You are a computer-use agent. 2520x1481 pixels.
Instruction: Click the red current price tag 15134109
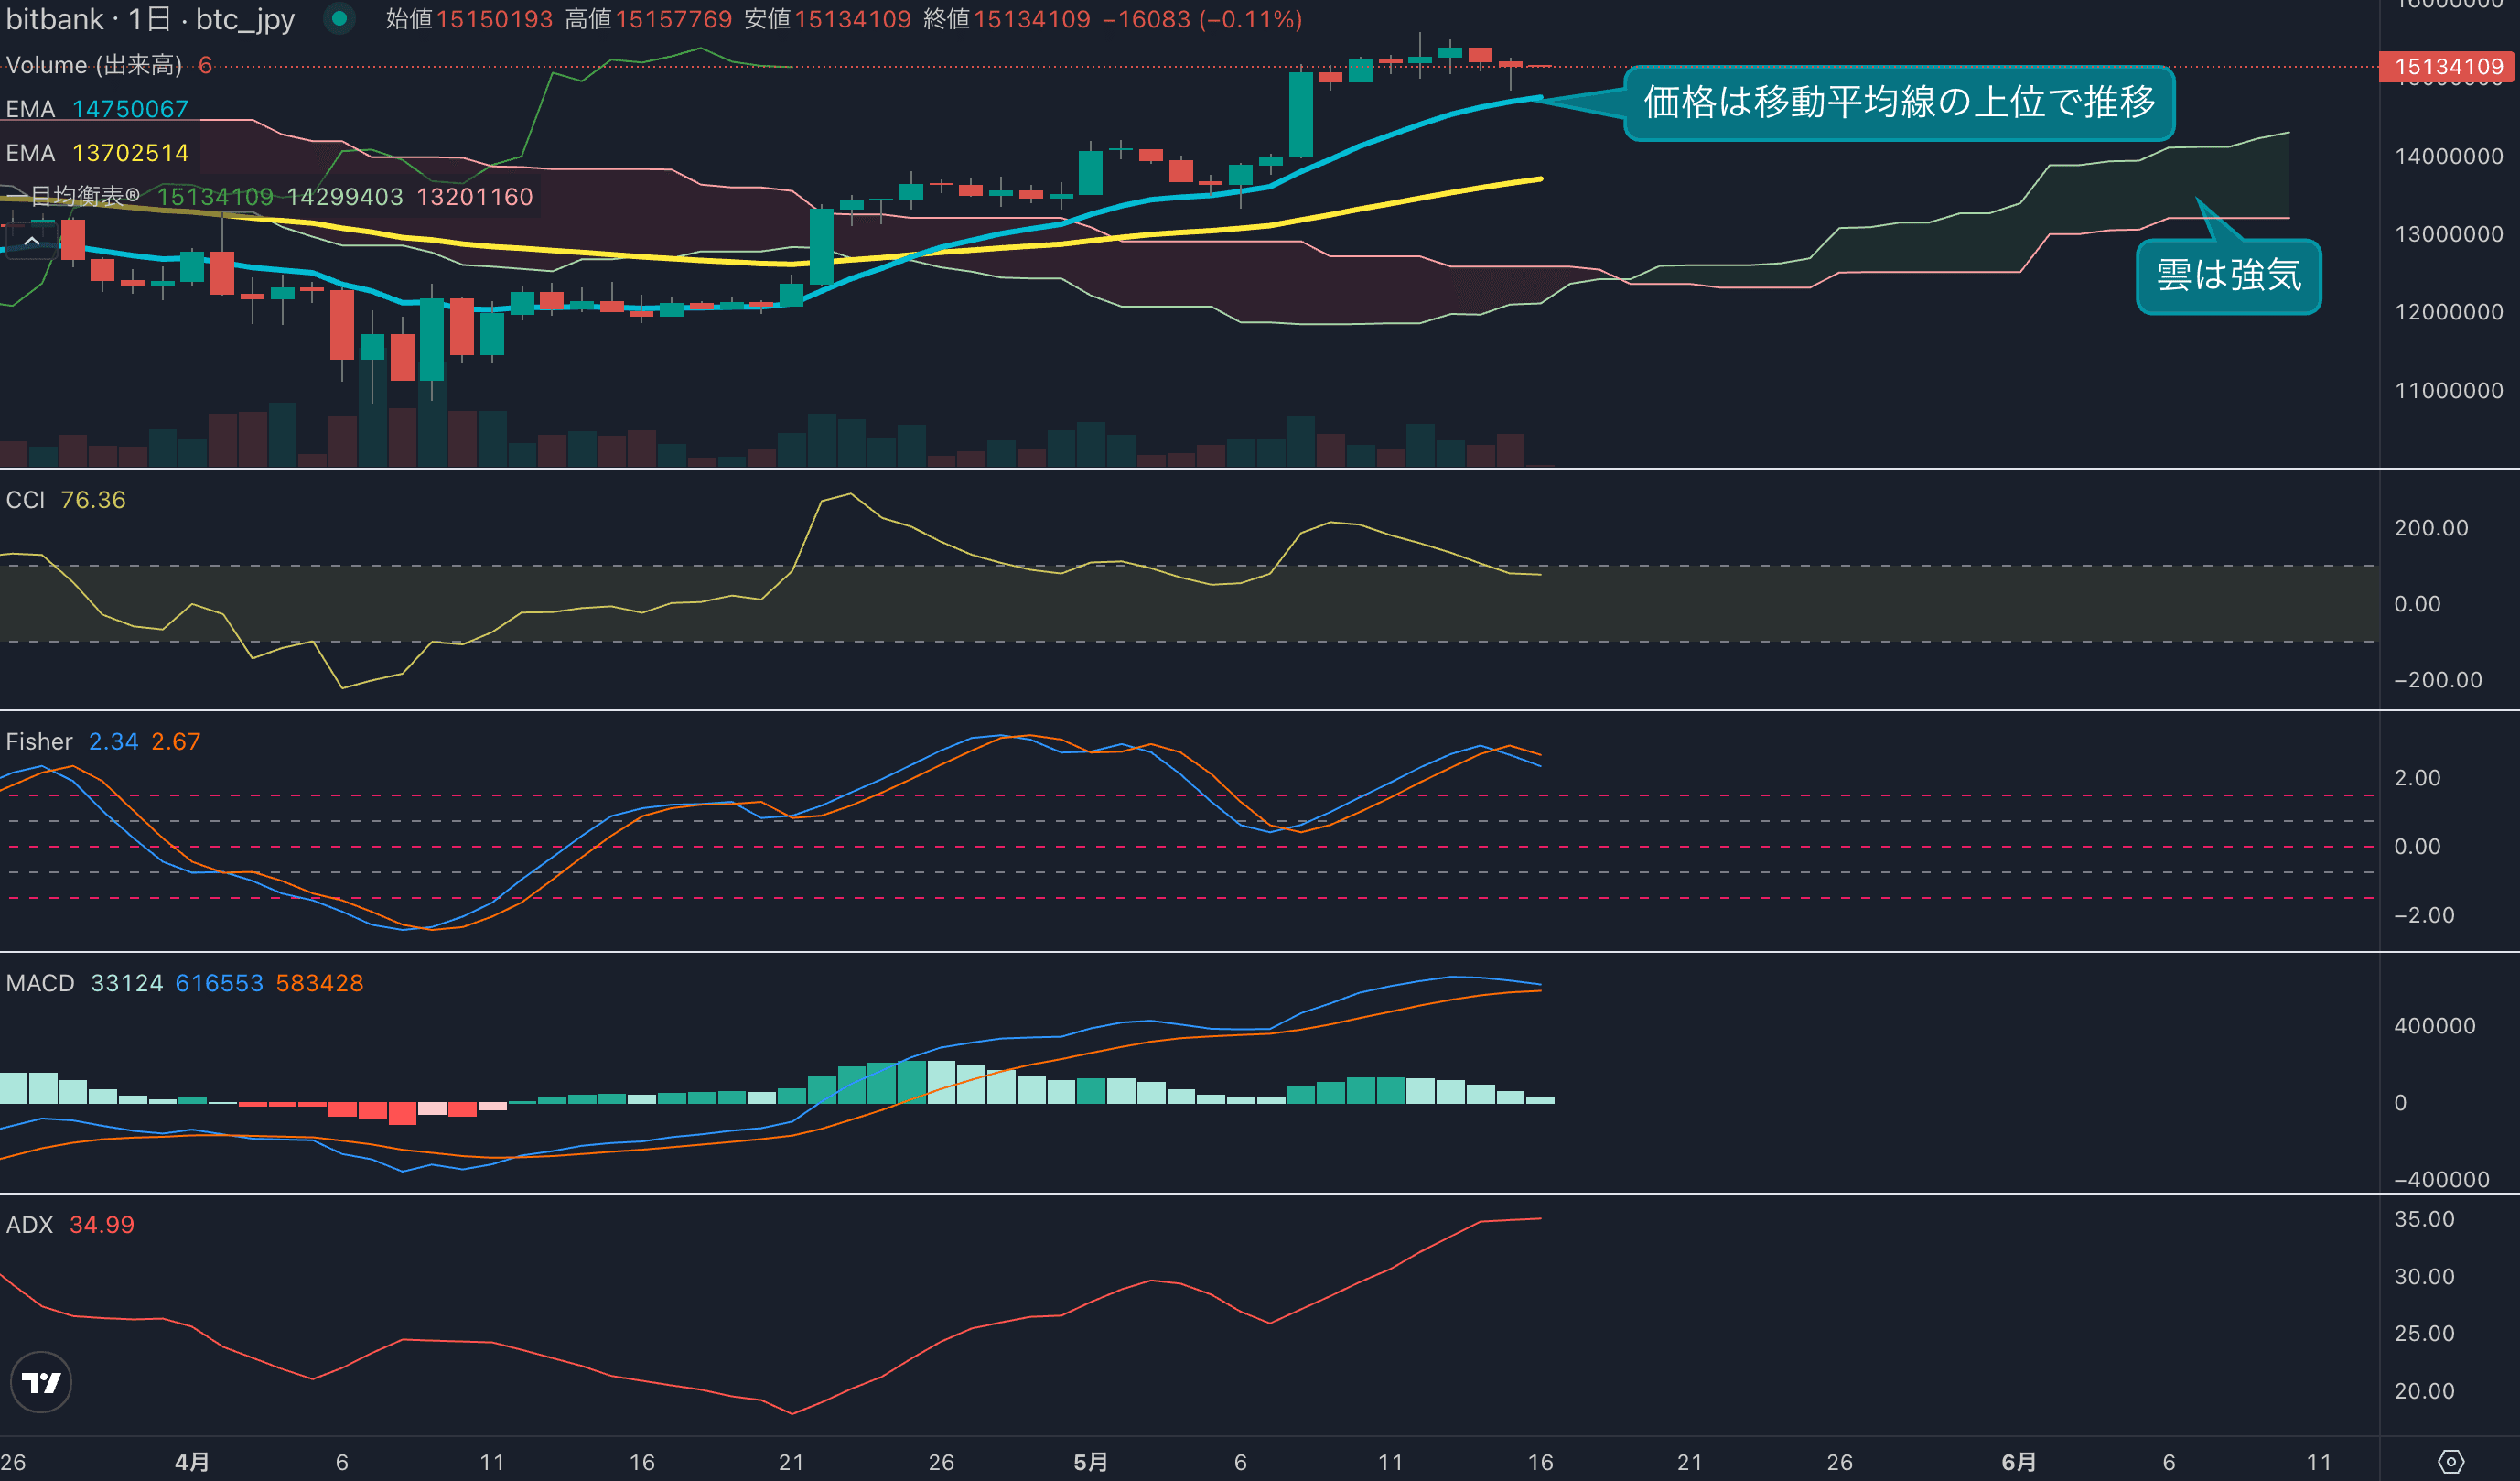tap(2448, 67)
